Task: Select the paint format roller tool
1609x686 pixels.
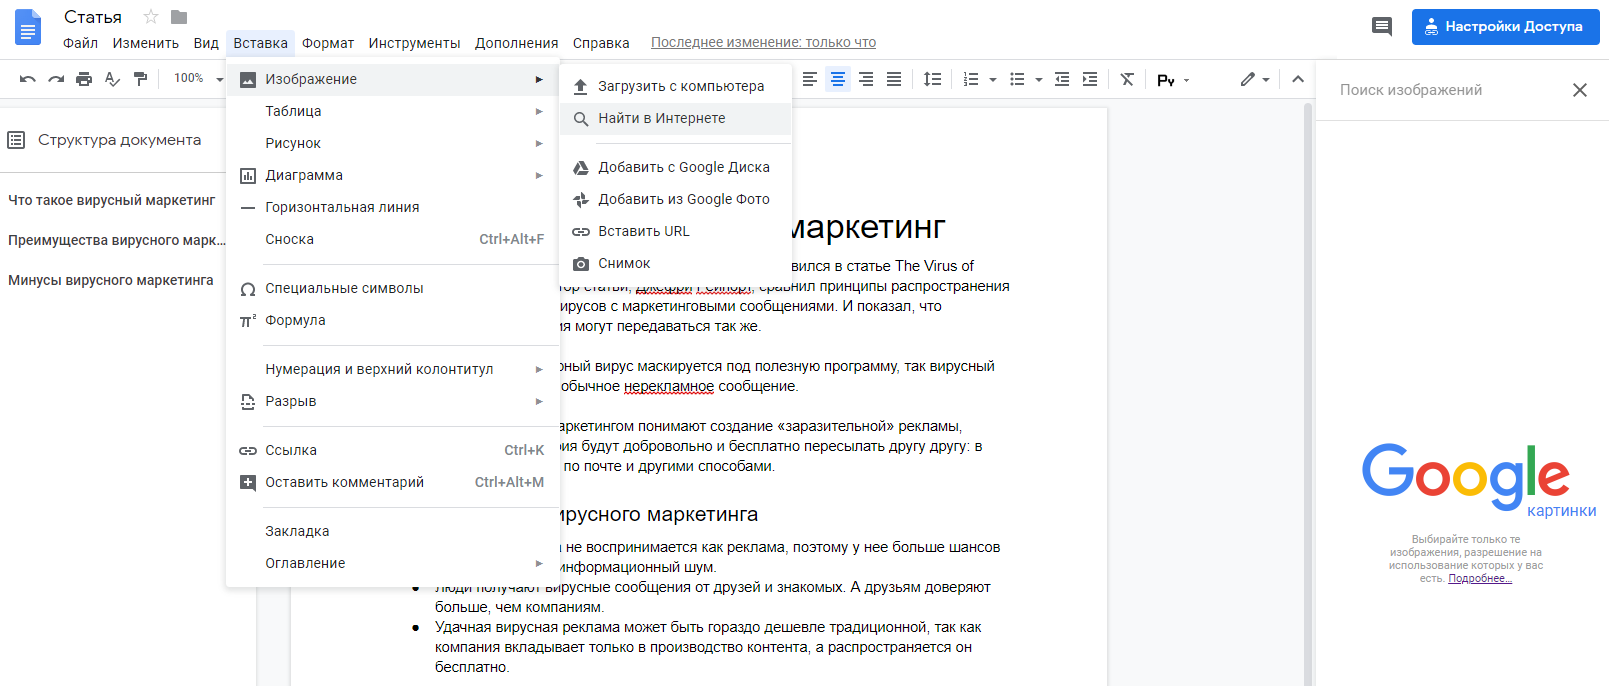Action: point(140,79)
